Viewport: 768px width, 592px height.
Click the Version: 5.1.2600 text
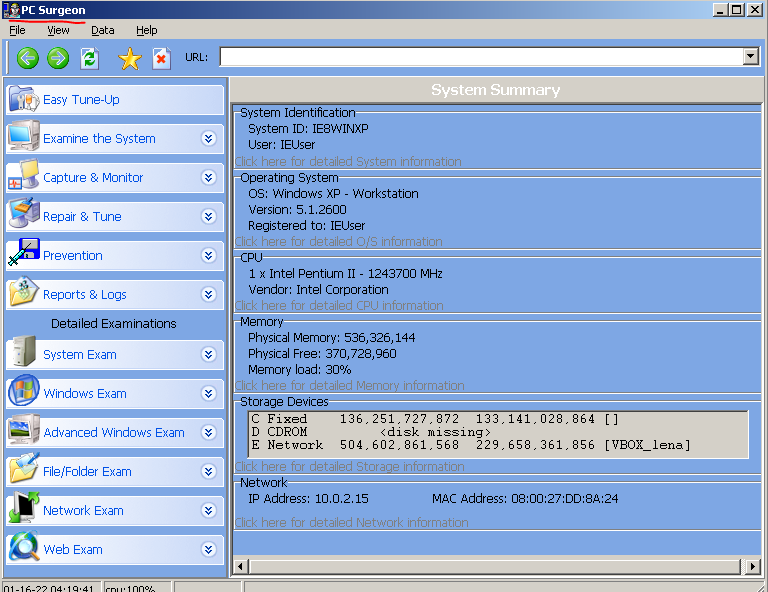297,210
